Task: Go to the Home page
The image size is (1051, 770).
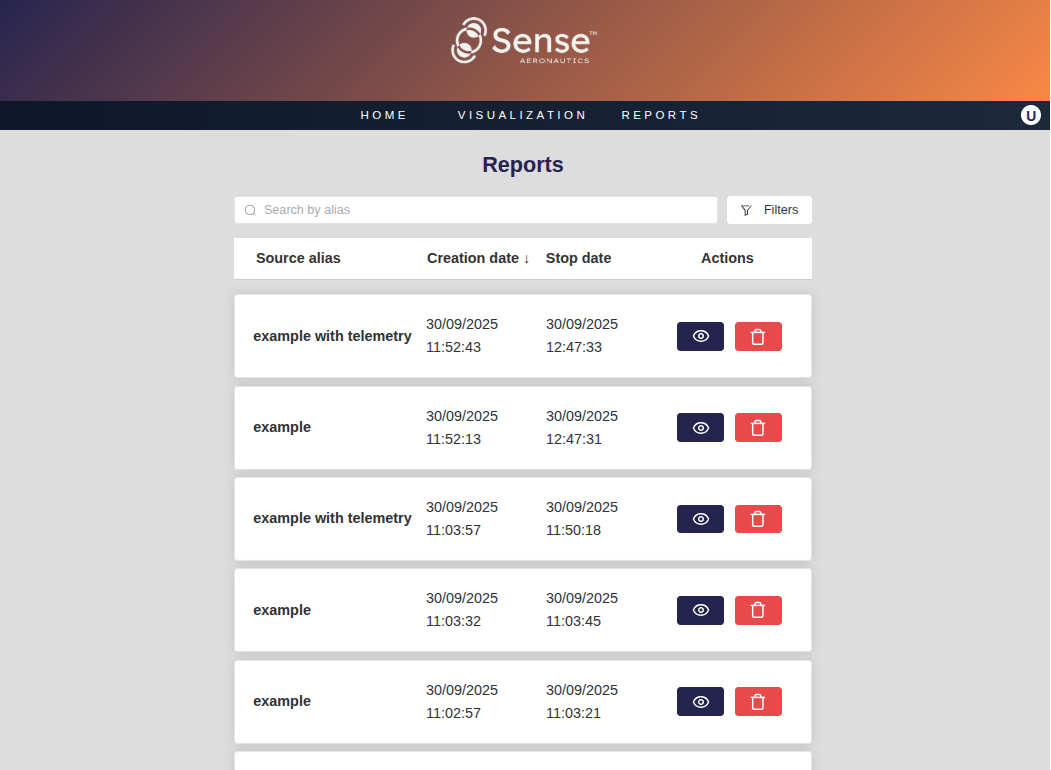Action: click(384, 115)
